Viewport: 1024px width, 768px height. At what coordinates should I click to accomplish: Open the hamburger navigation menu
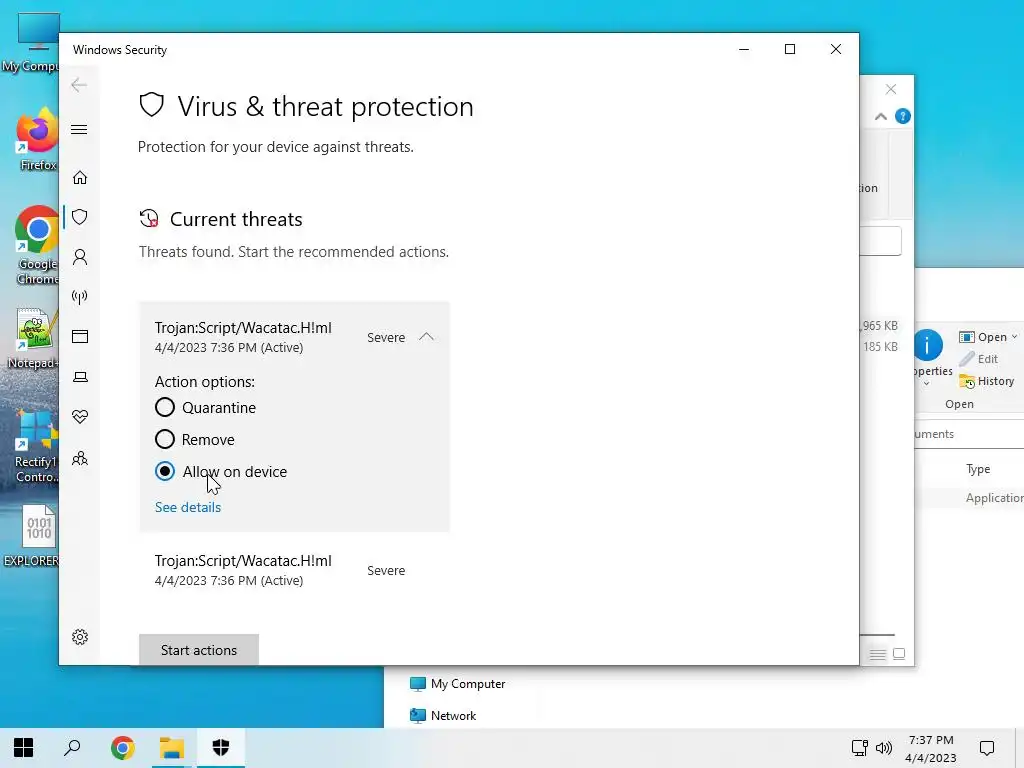[x=79, y=129]
